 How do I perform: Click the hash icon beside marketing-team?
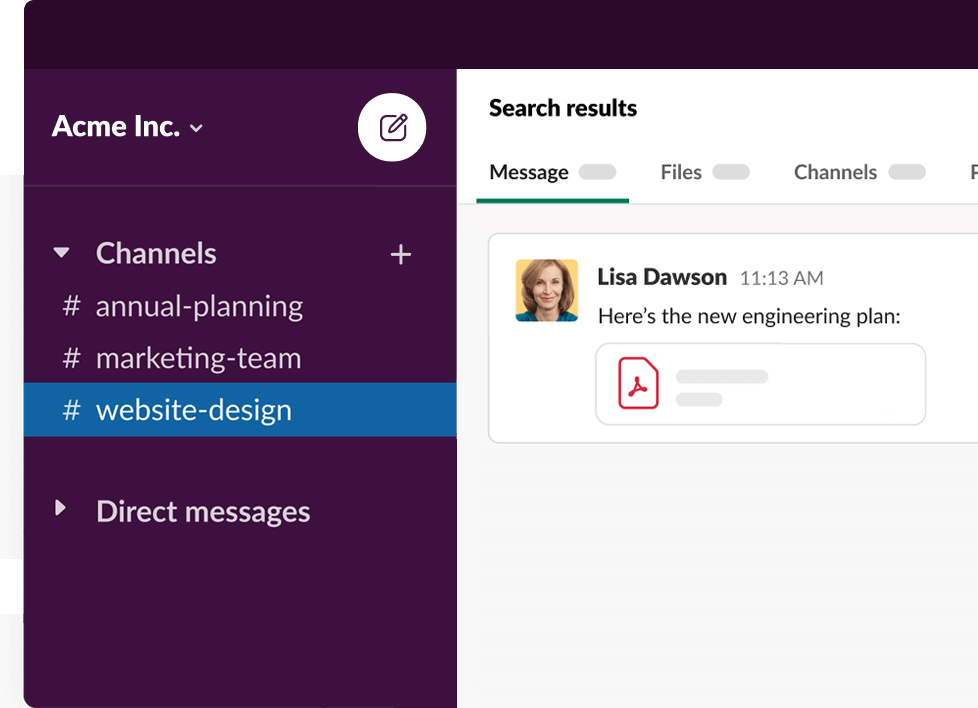pos(71,358)
